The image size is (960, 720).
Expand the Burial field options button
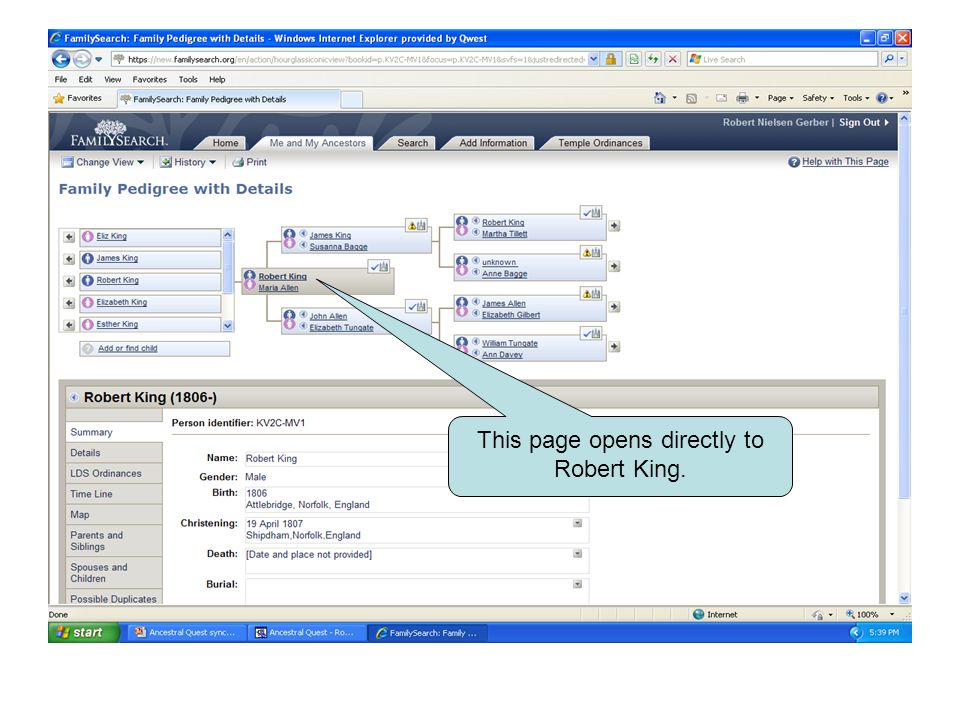[577, 584]
